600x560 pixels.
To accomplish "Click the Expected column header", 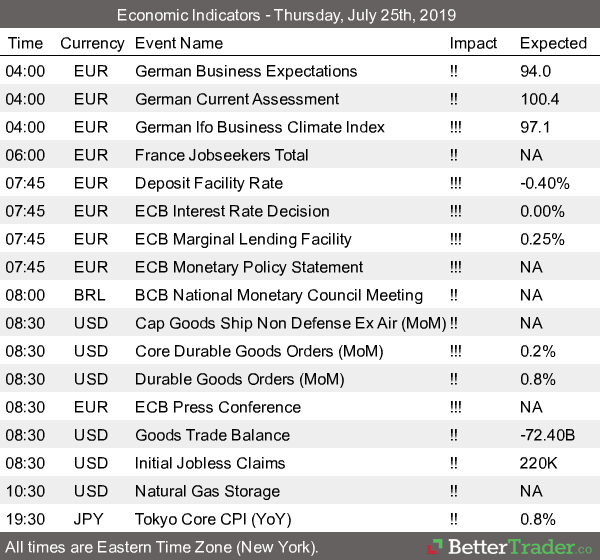I will coord(553,43).
